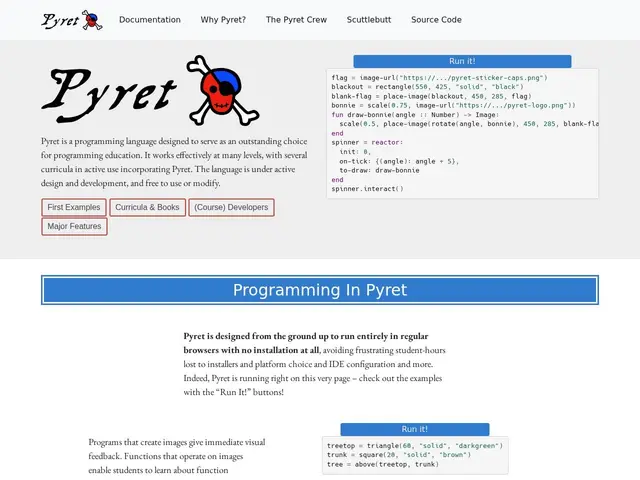Click inside the treetop code editor
The image size is (640, 480).
(415, 455)
